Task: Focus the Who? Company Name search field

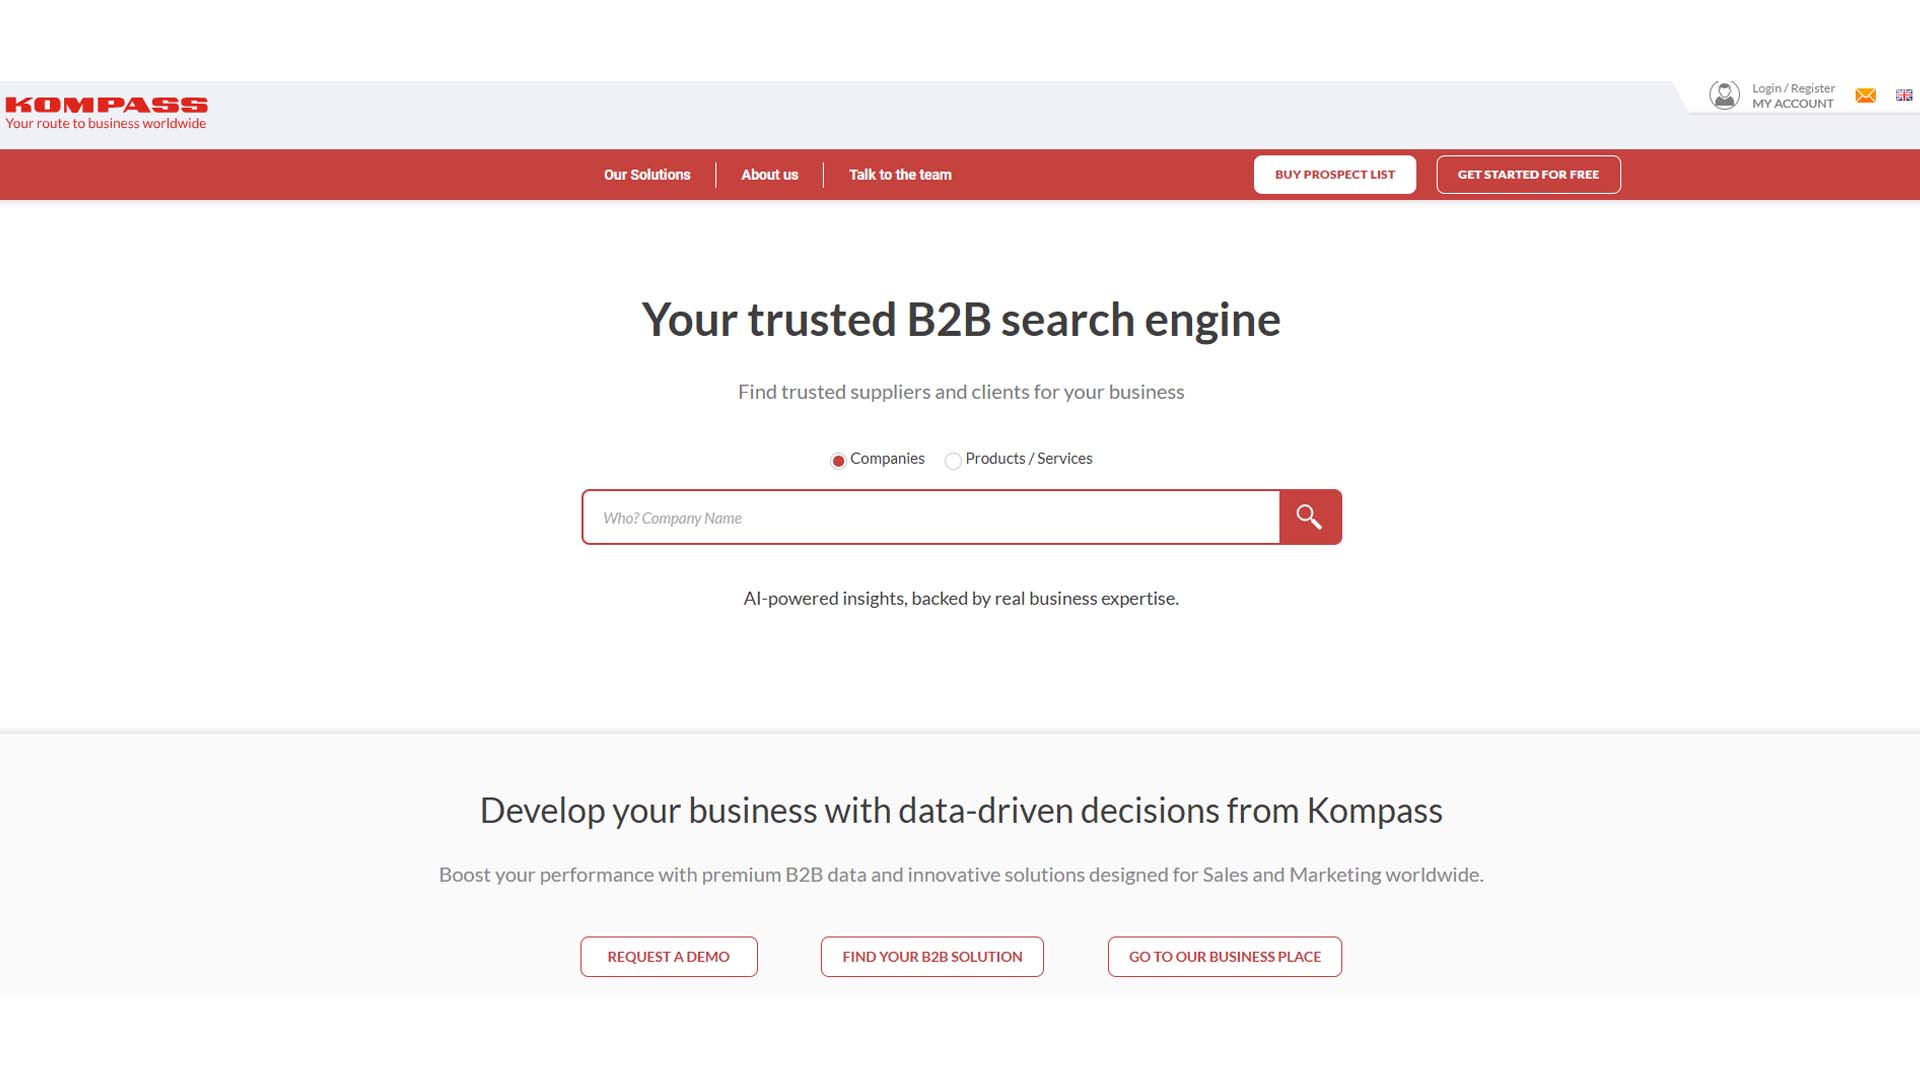Action: tap(931, 517)
